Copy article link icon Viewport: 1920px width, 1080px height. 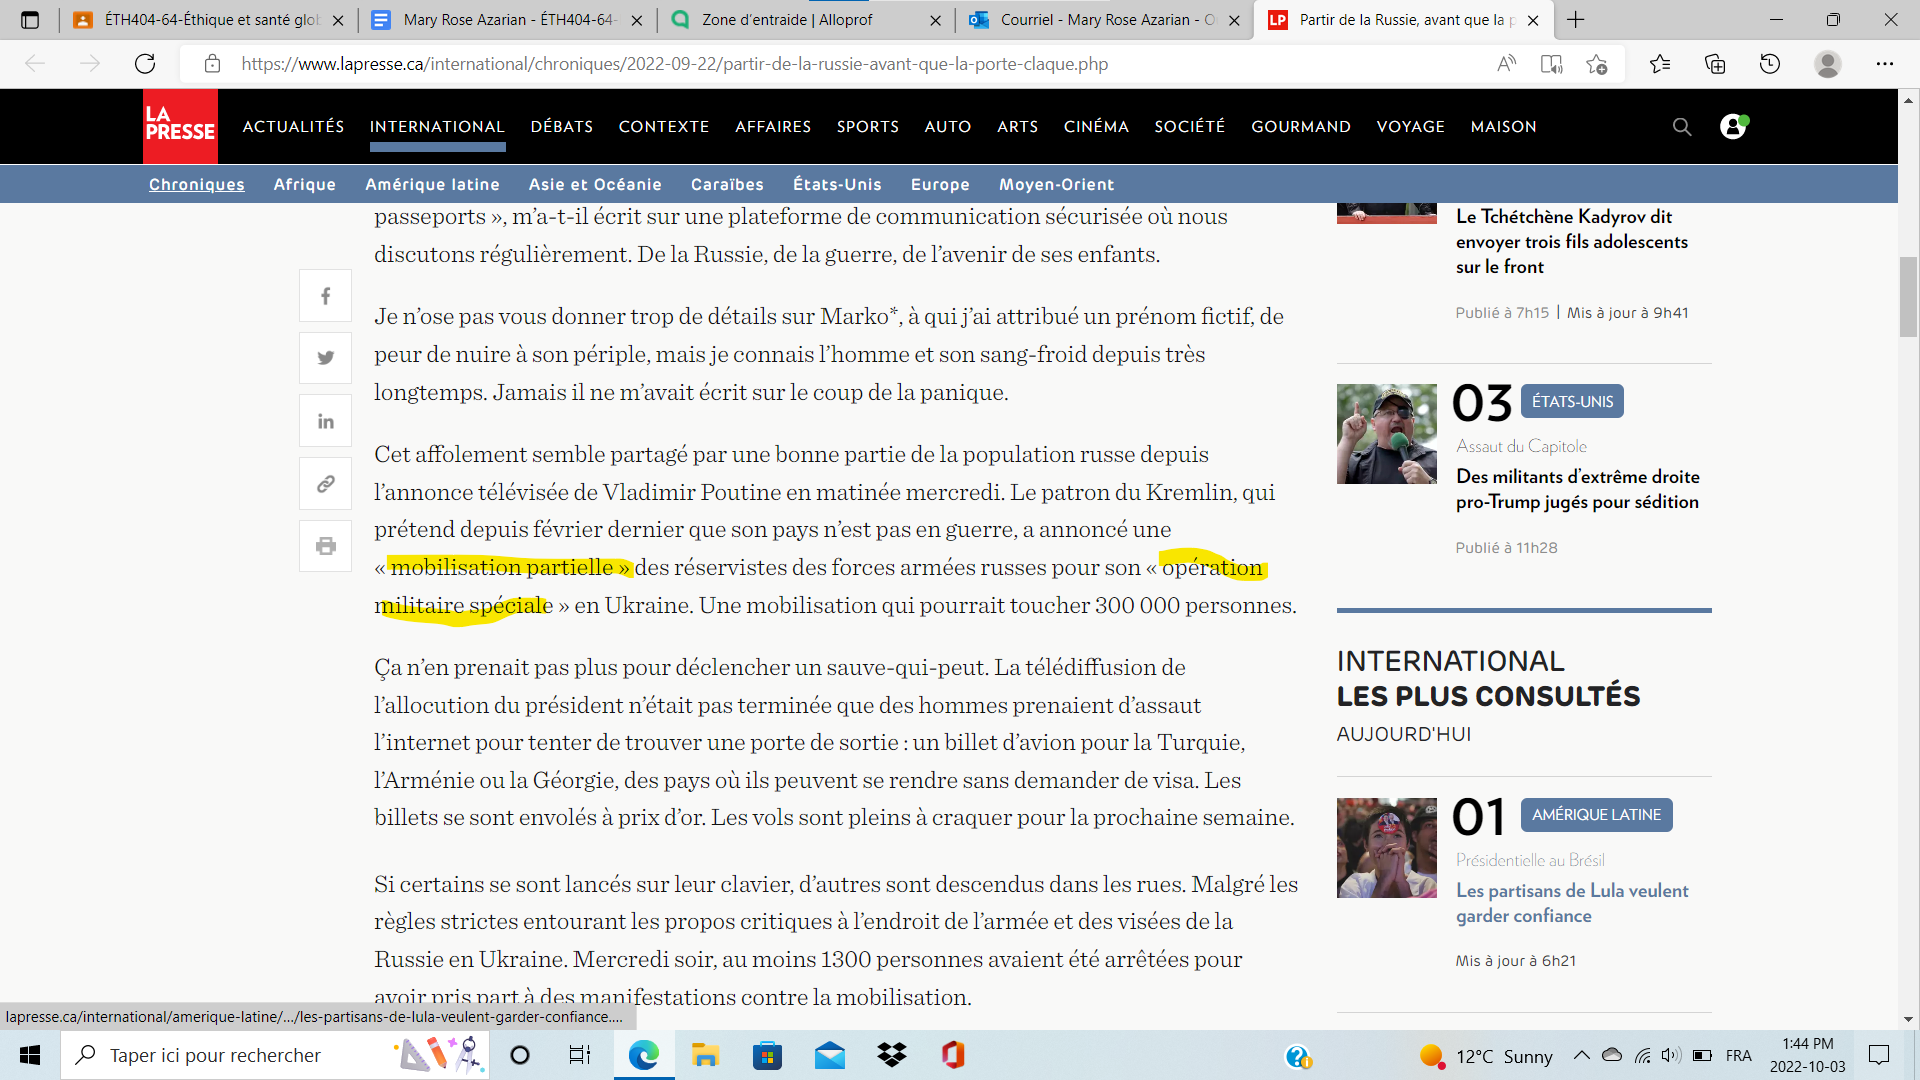point(325,484)
